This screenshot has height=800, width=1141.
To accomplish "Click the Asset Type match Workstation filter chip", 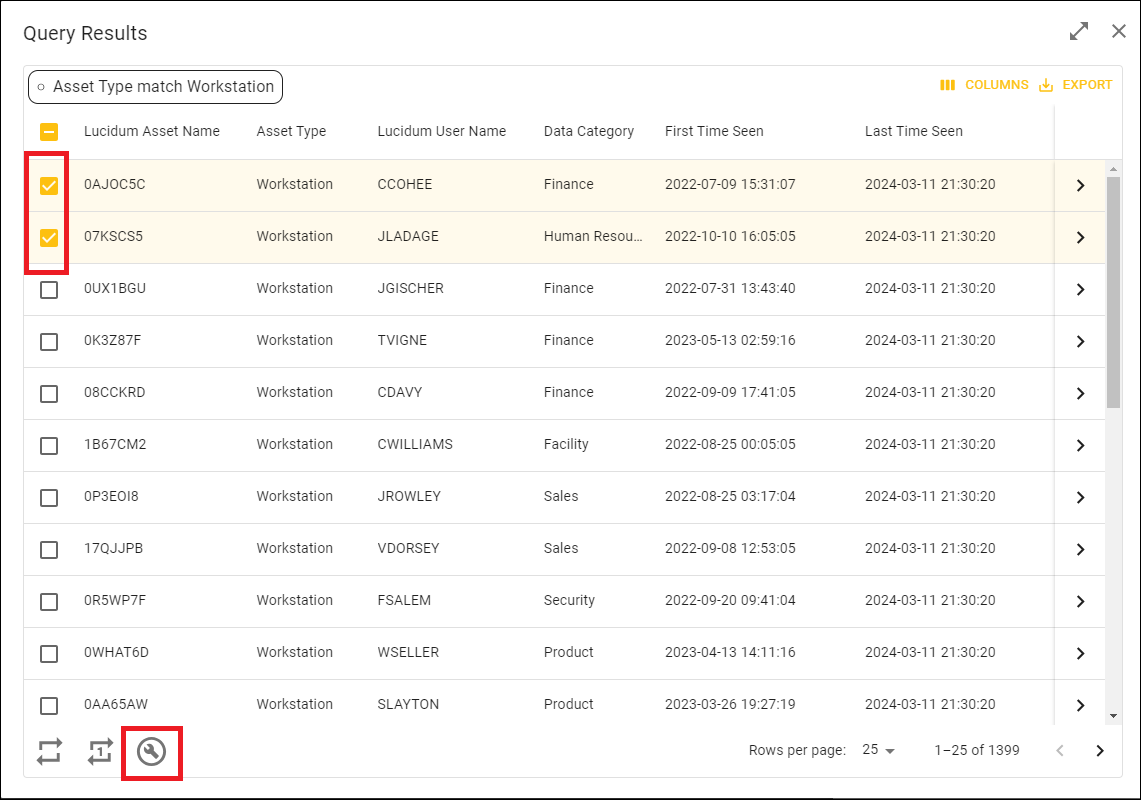I will click(x=155, y=87).
